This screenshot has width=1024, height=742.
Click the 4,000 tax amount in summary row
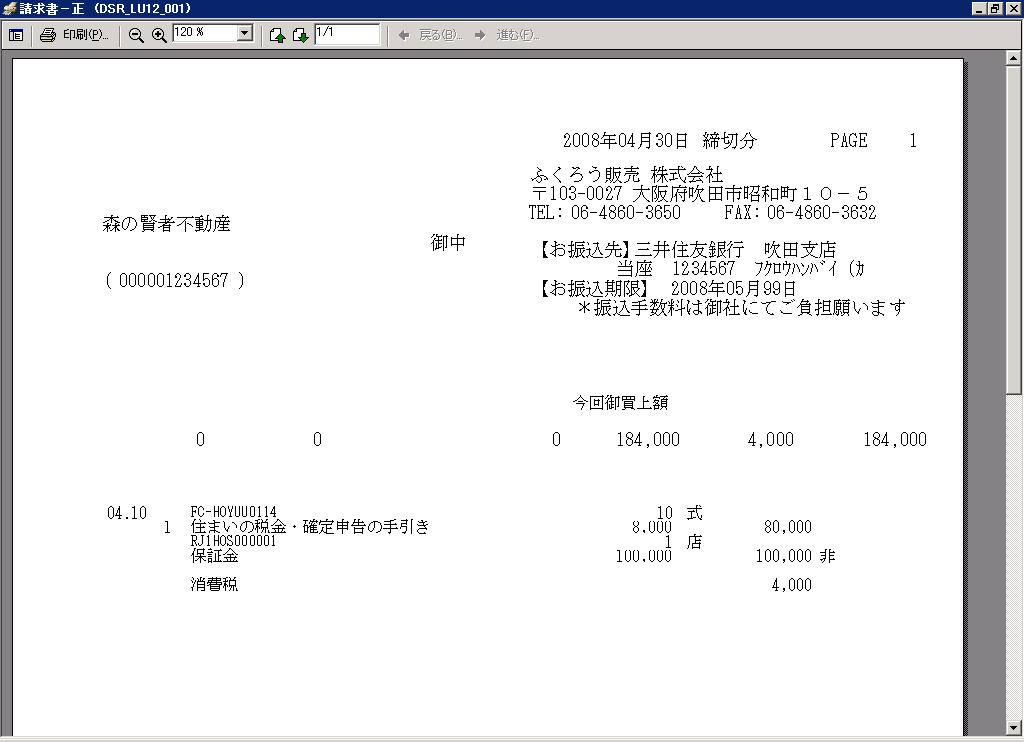click(771, 440)
